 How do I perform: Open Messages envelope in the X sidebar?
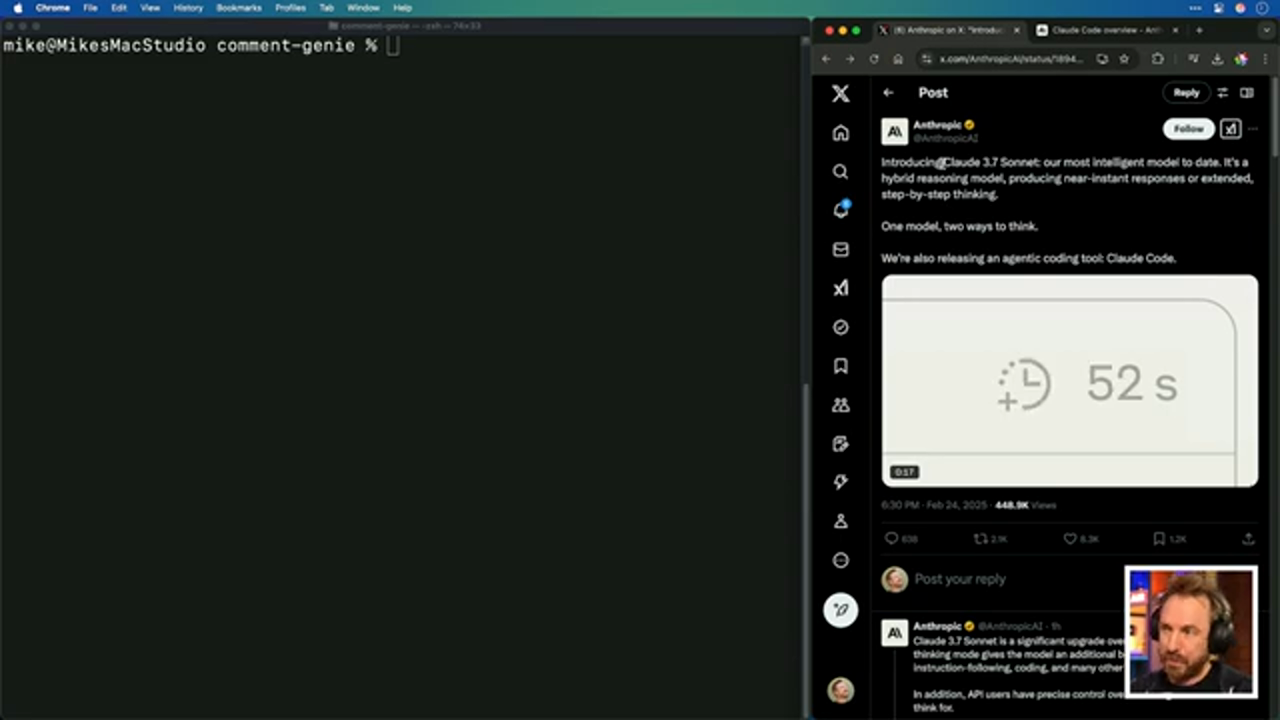click(x=841, y=250)
